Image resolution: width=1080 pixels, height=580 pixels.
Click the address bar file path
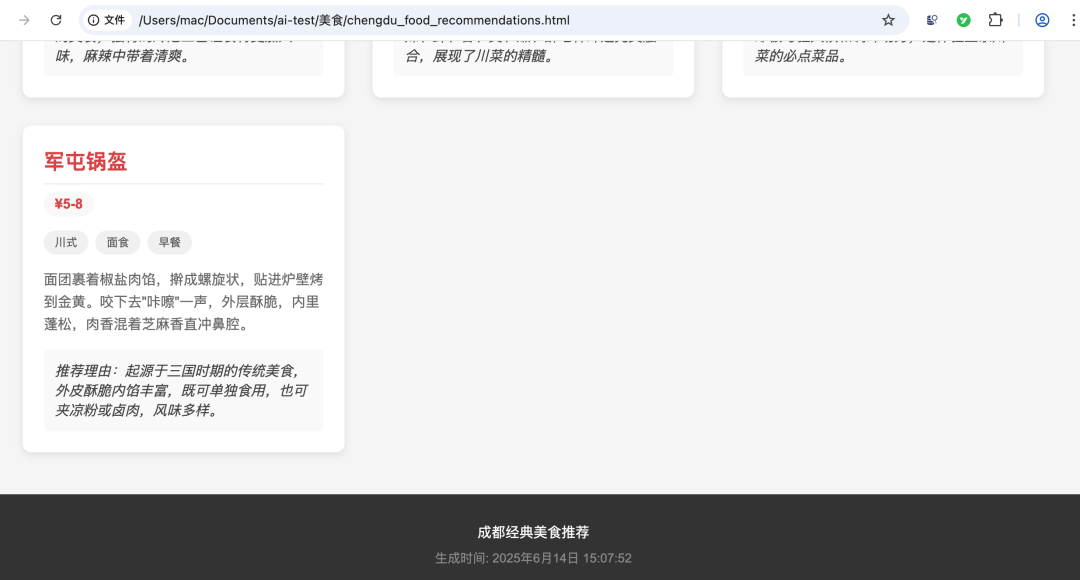pyautogui.click(x=354, y=20)
